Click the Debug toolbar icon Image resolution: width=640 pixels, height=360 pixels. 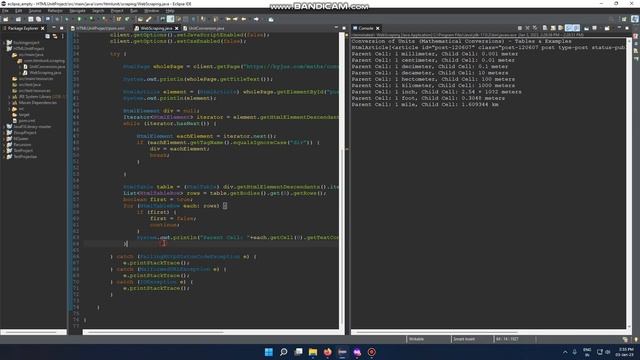click(67, 19)
